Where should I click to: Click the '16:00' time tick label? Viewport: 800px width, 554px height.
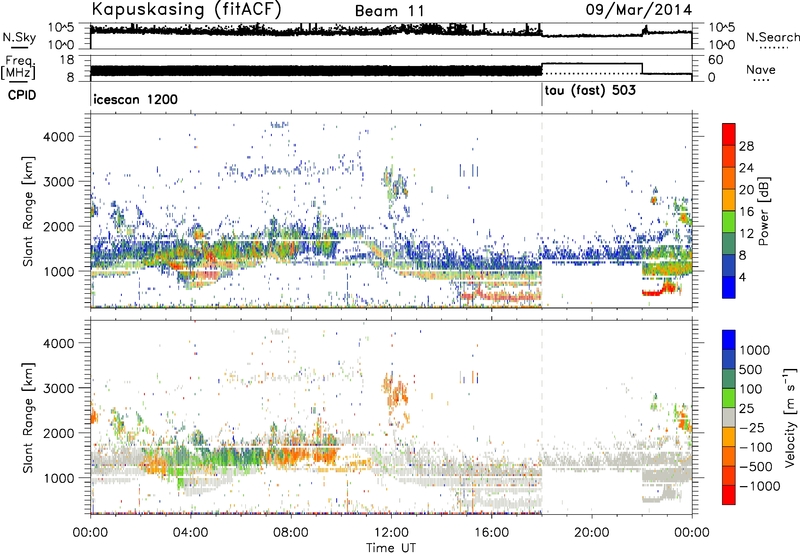point(491,533)
